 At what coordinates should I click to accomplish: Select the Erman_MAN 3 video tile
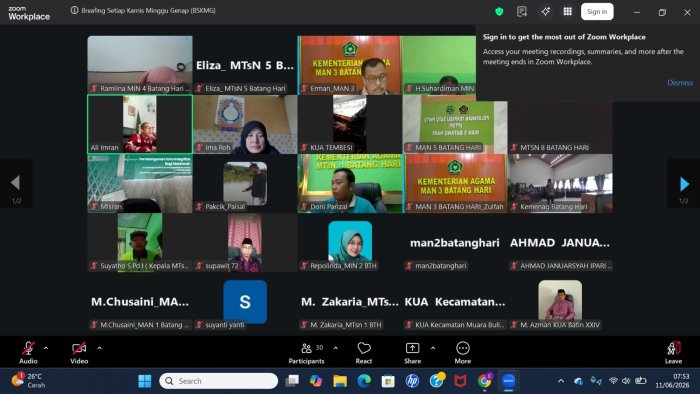[x=350, y=65]
